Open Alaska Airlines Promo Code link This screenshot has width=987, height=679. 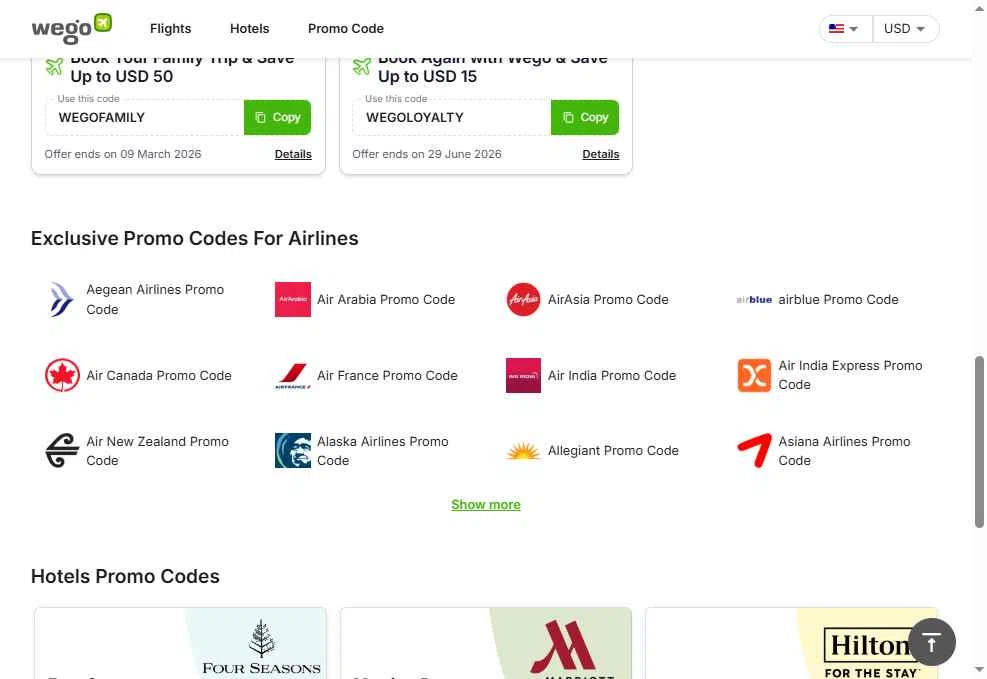pyautogui.click(x=383, y=451)
